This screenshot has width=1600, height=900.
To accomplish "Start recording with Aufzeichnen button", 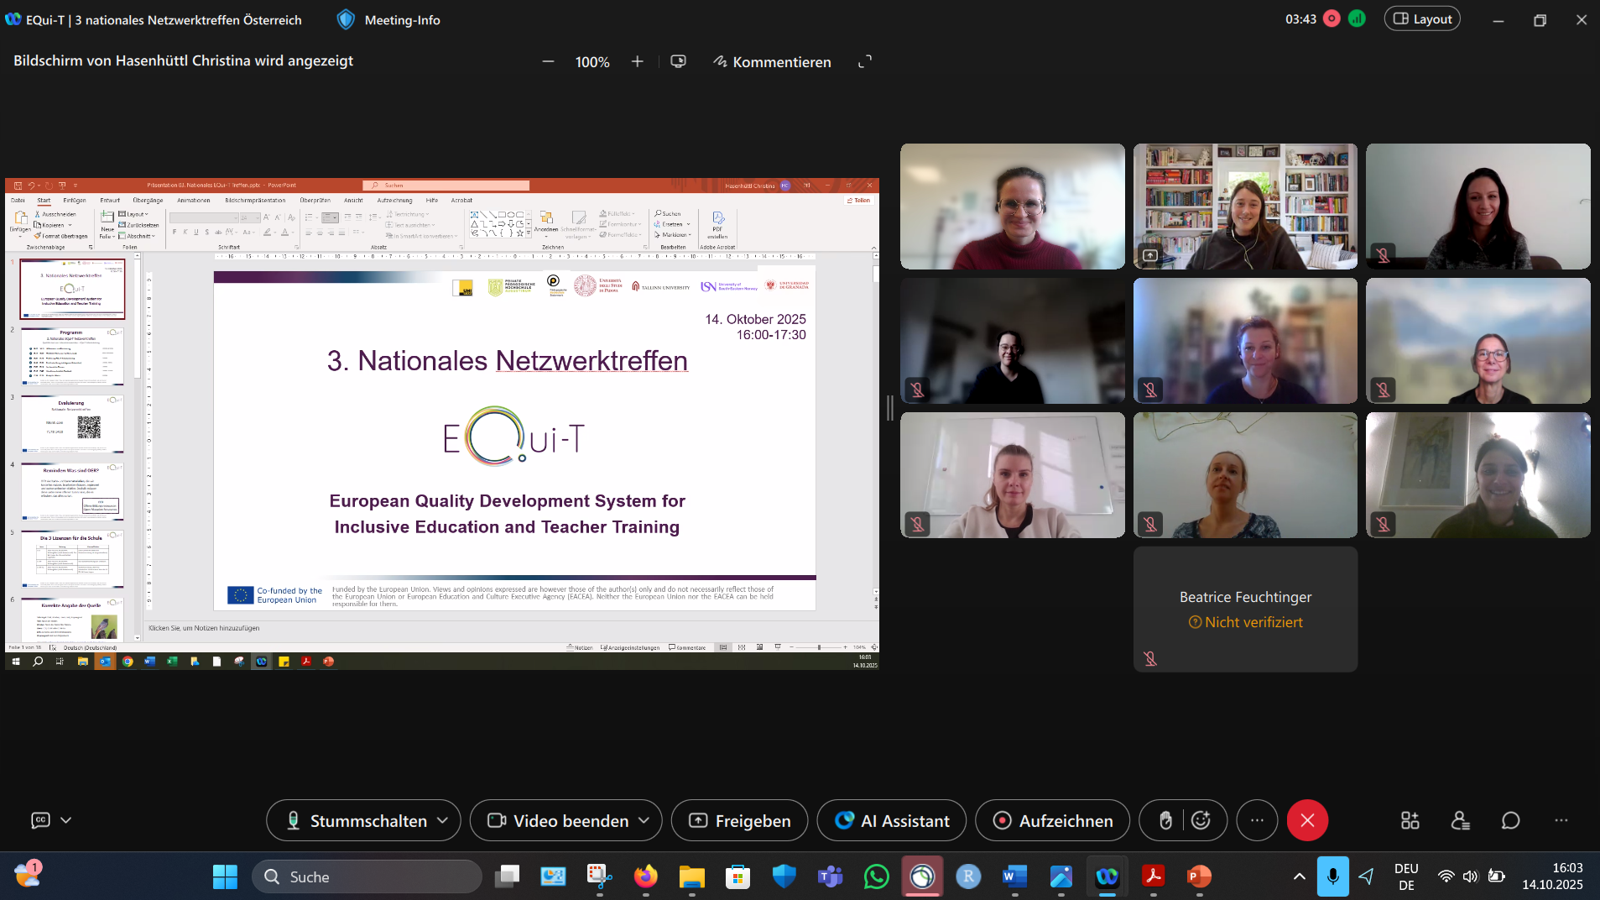I will coord(1052,820).
